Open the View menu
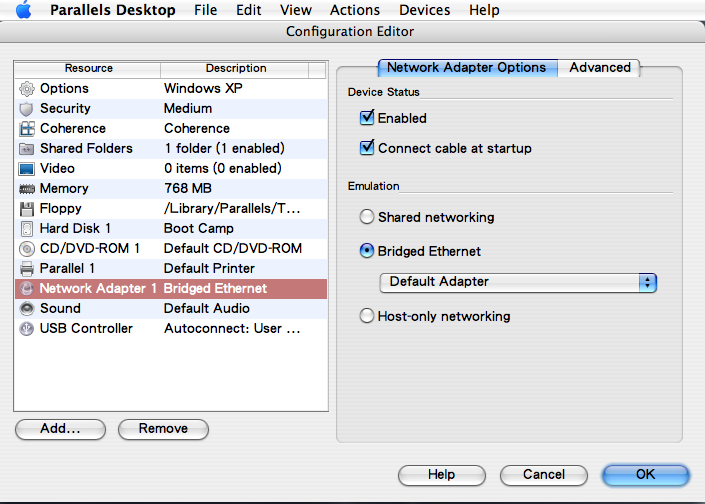The image size is (705, 504). tap(296, 10)
